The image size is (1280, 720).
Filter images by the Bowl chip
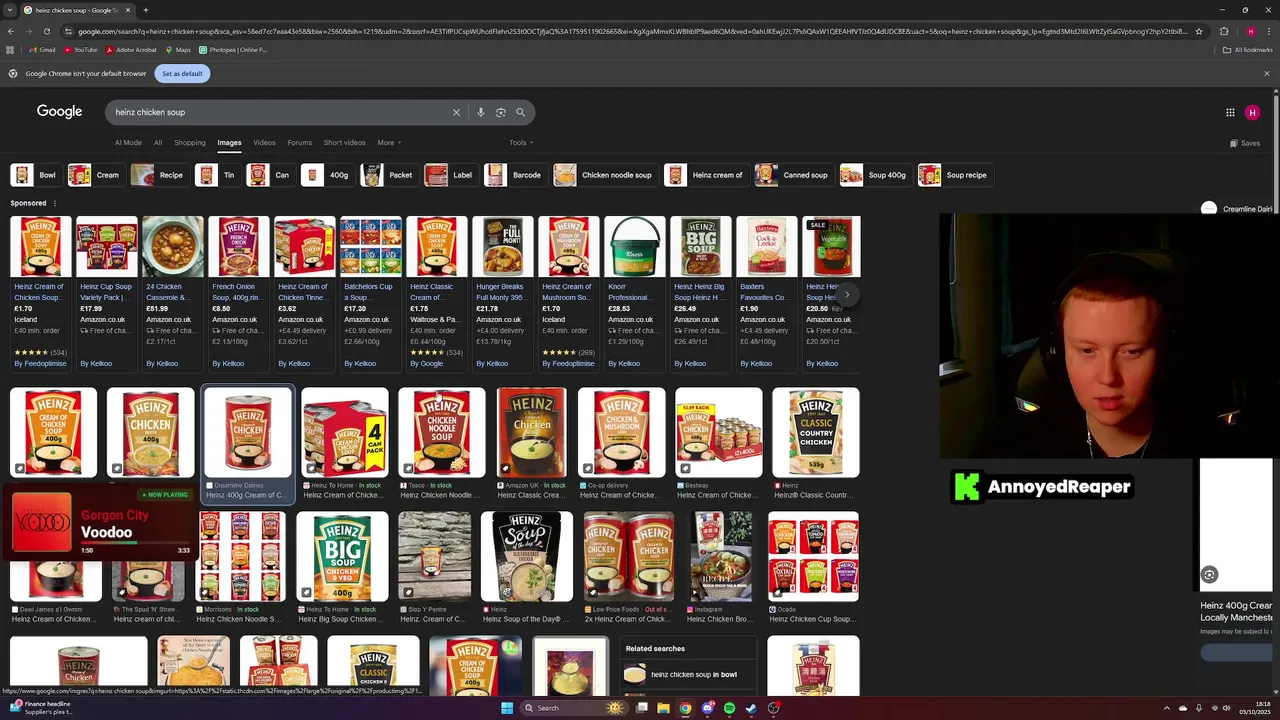[36, 175]
